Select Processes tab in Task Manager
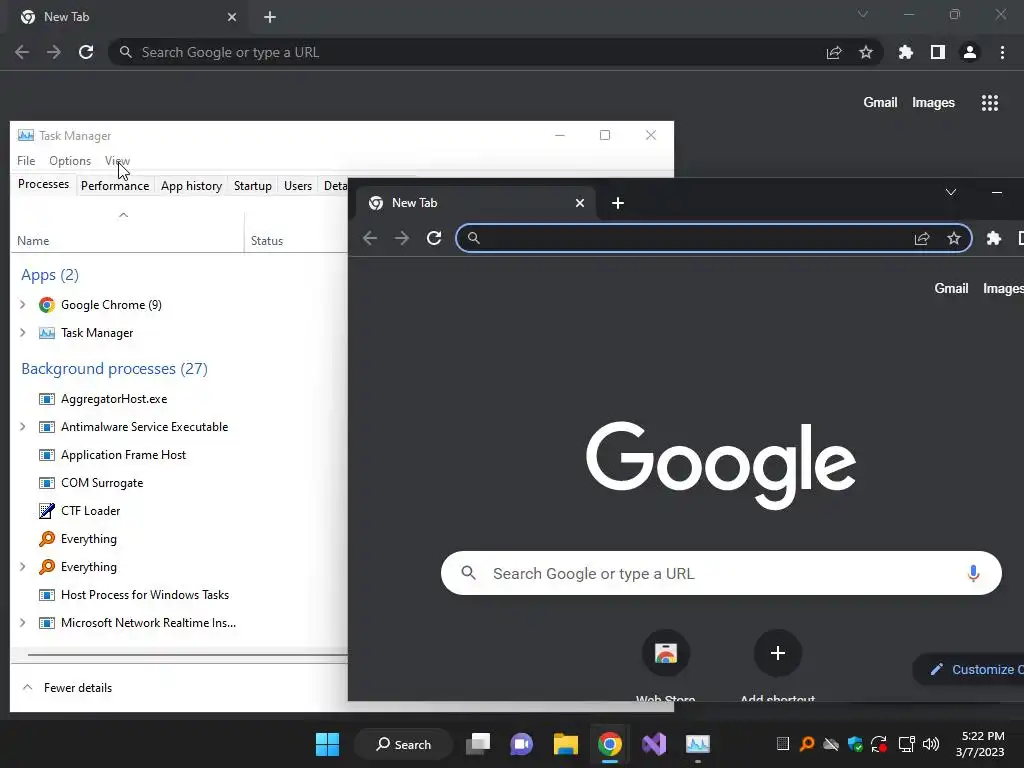The width and height of the screenshot is (1024, 768). [43, 184]
